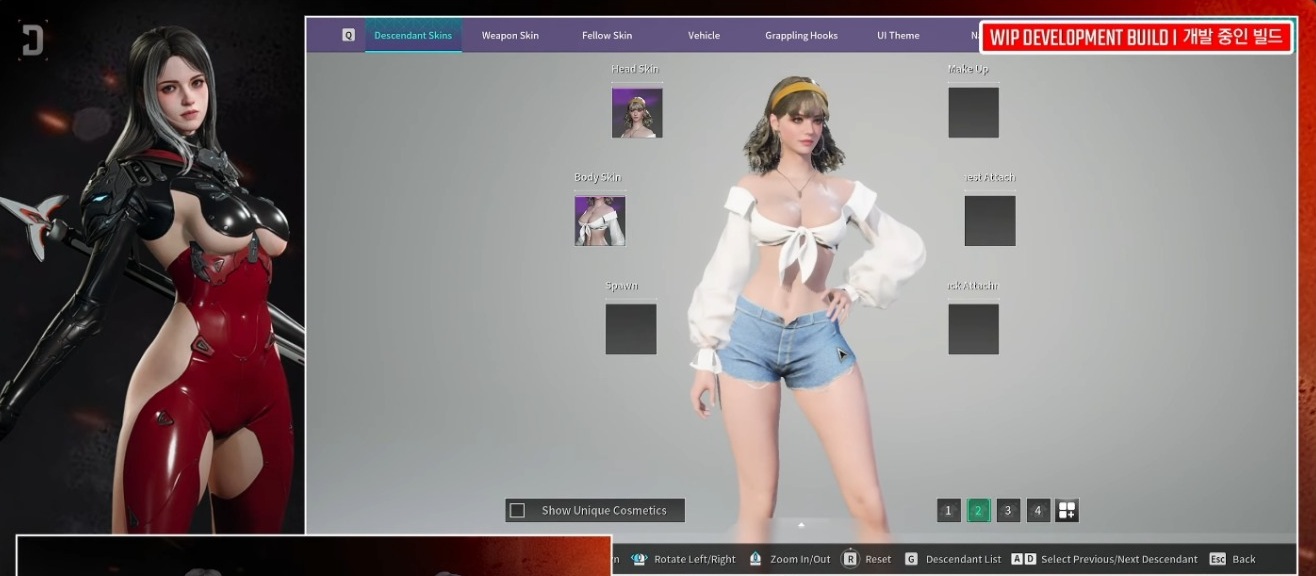
Task: Click the Rotate Left/Right mouse icon
Action: 639,559
